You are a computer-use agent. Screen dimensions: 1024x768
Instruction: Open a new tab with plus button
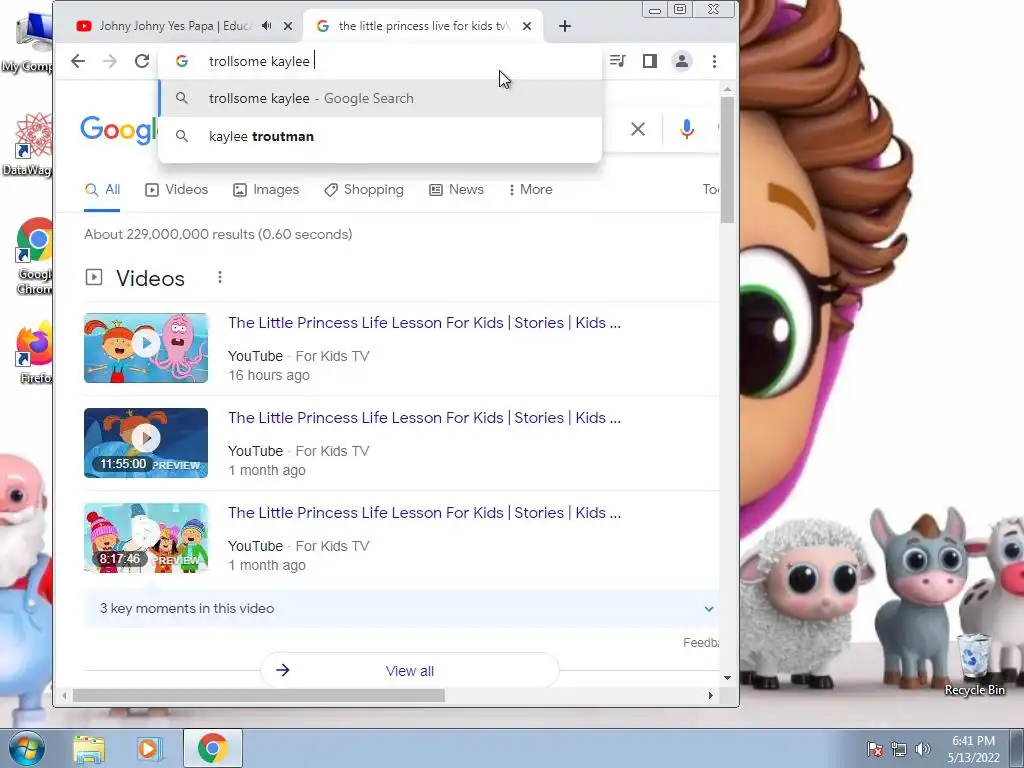(x=565, y=26)
